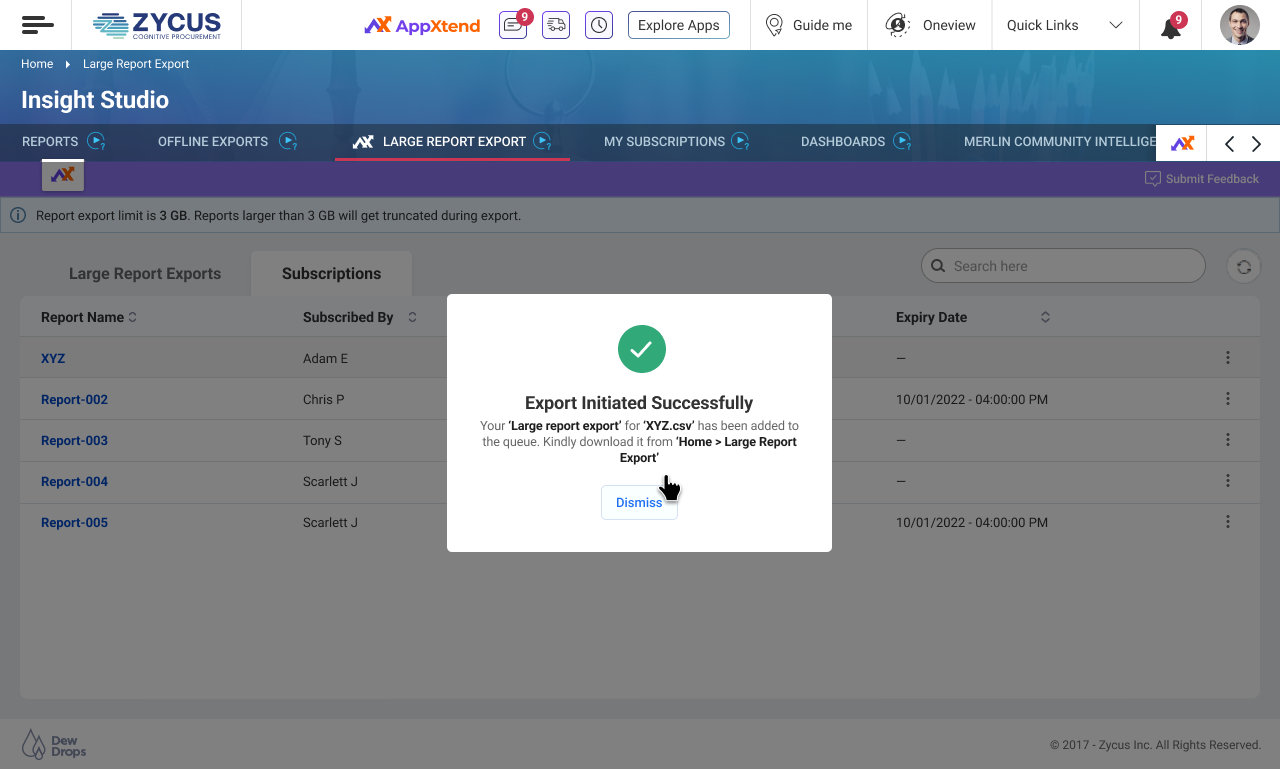This screenshot has height=769, width=1280.
Task: Sort by the Expiry Date column
Action: click(1045, 318)
